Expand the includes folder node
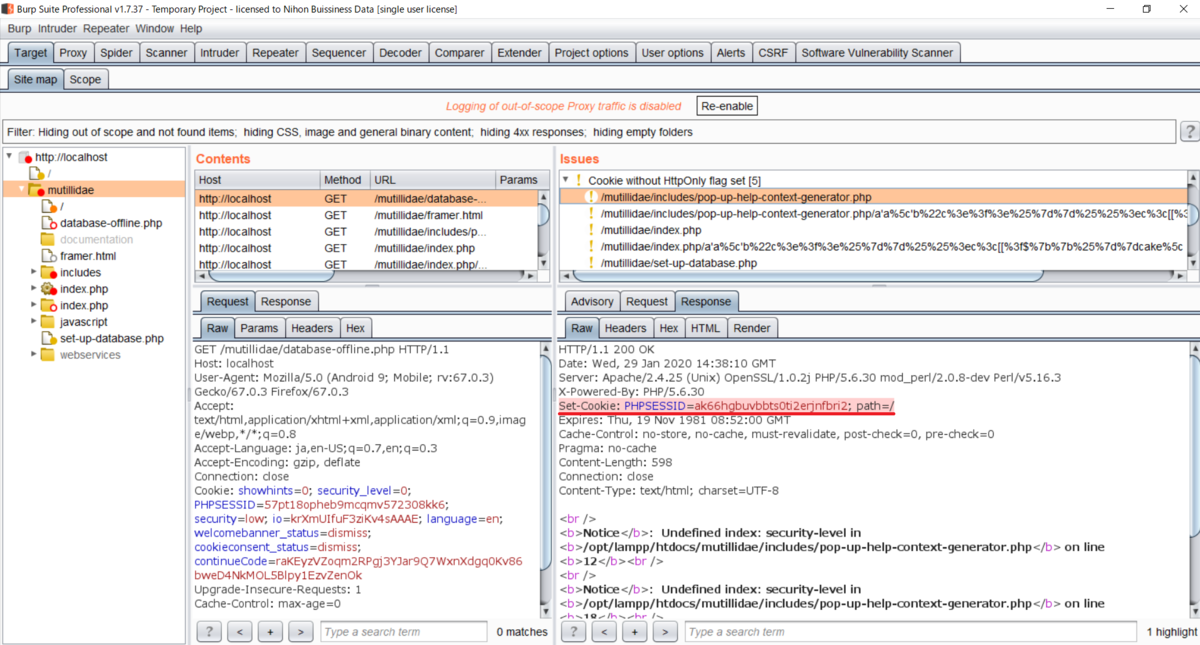 (33, 272)
